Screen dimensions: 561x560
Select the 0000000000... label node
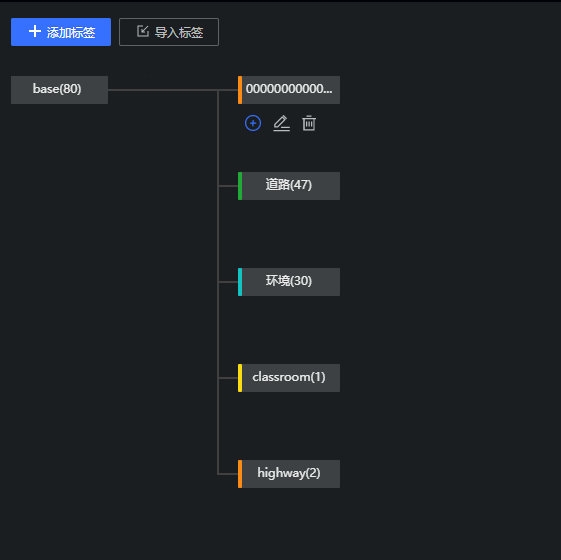[x=289, y=90]
